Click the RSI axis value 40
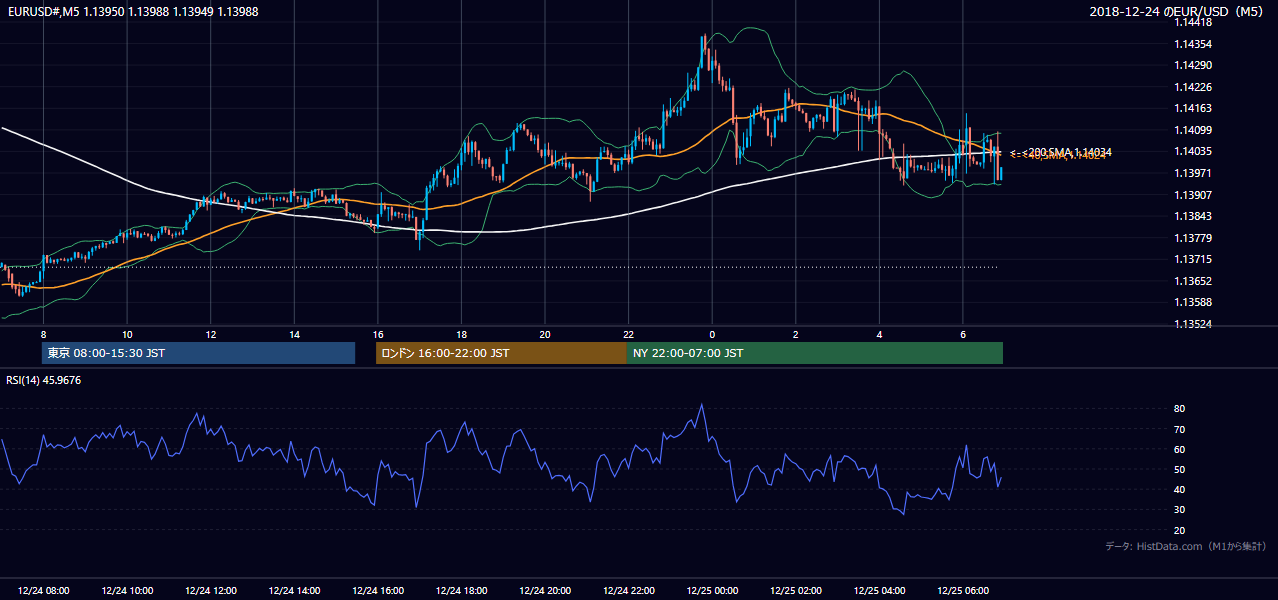The image size is (1278, 600). click(1180, 489)
